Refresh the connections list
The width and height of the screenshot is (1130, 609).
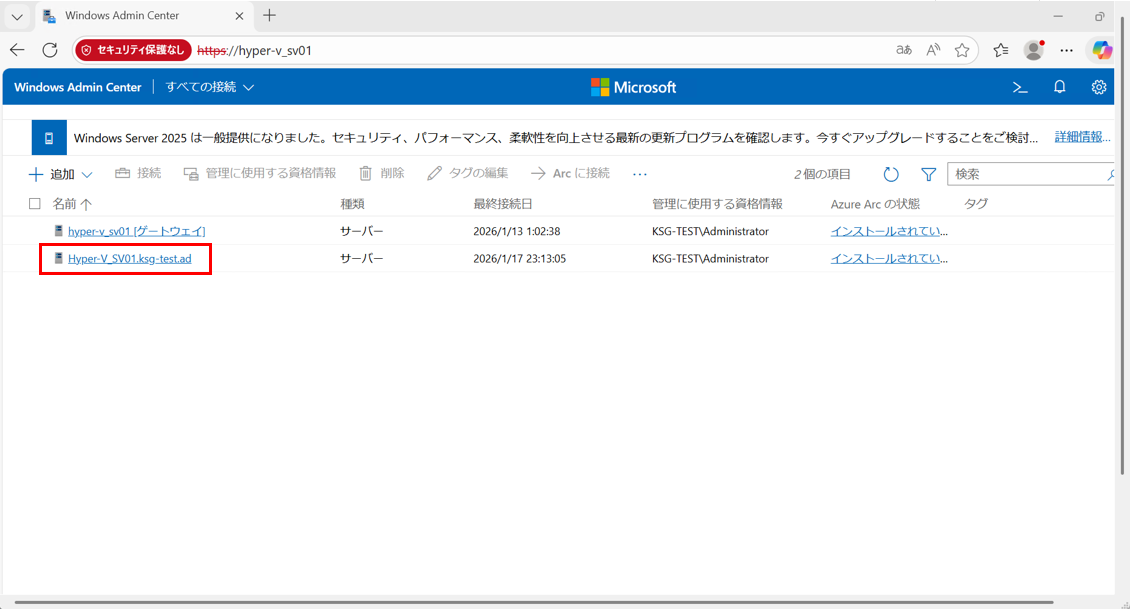tap(891, 174)
